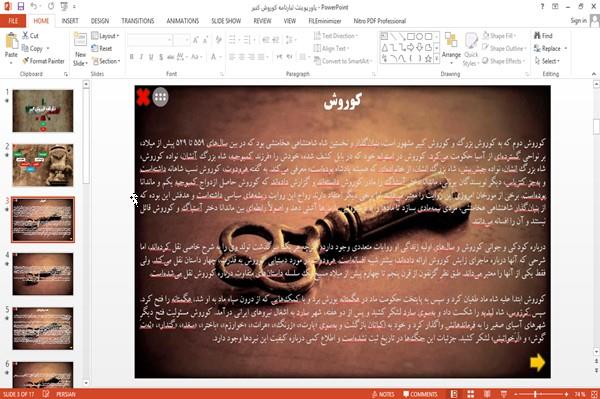Viewport: 600px width, 399px height.
Task: Click the red X icon on the slide
Action: [x=143, y=97]
